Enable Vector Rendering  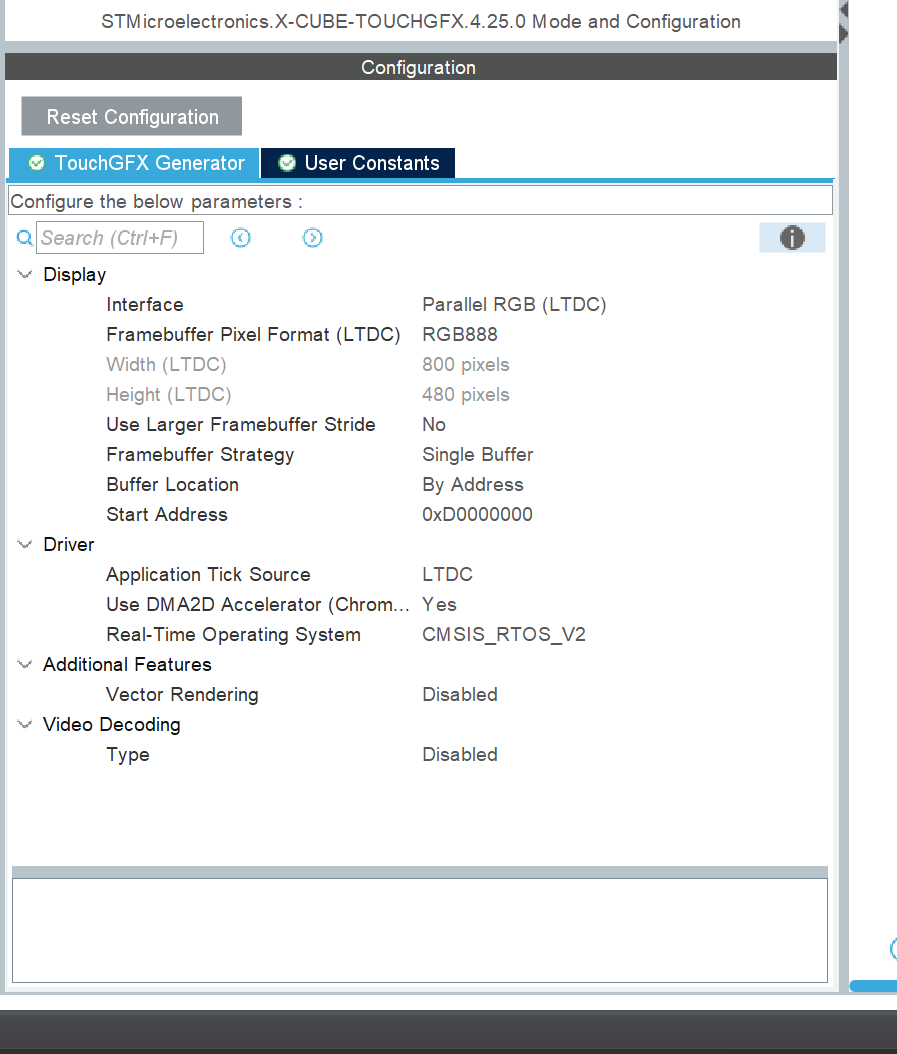tap(460, 694)
